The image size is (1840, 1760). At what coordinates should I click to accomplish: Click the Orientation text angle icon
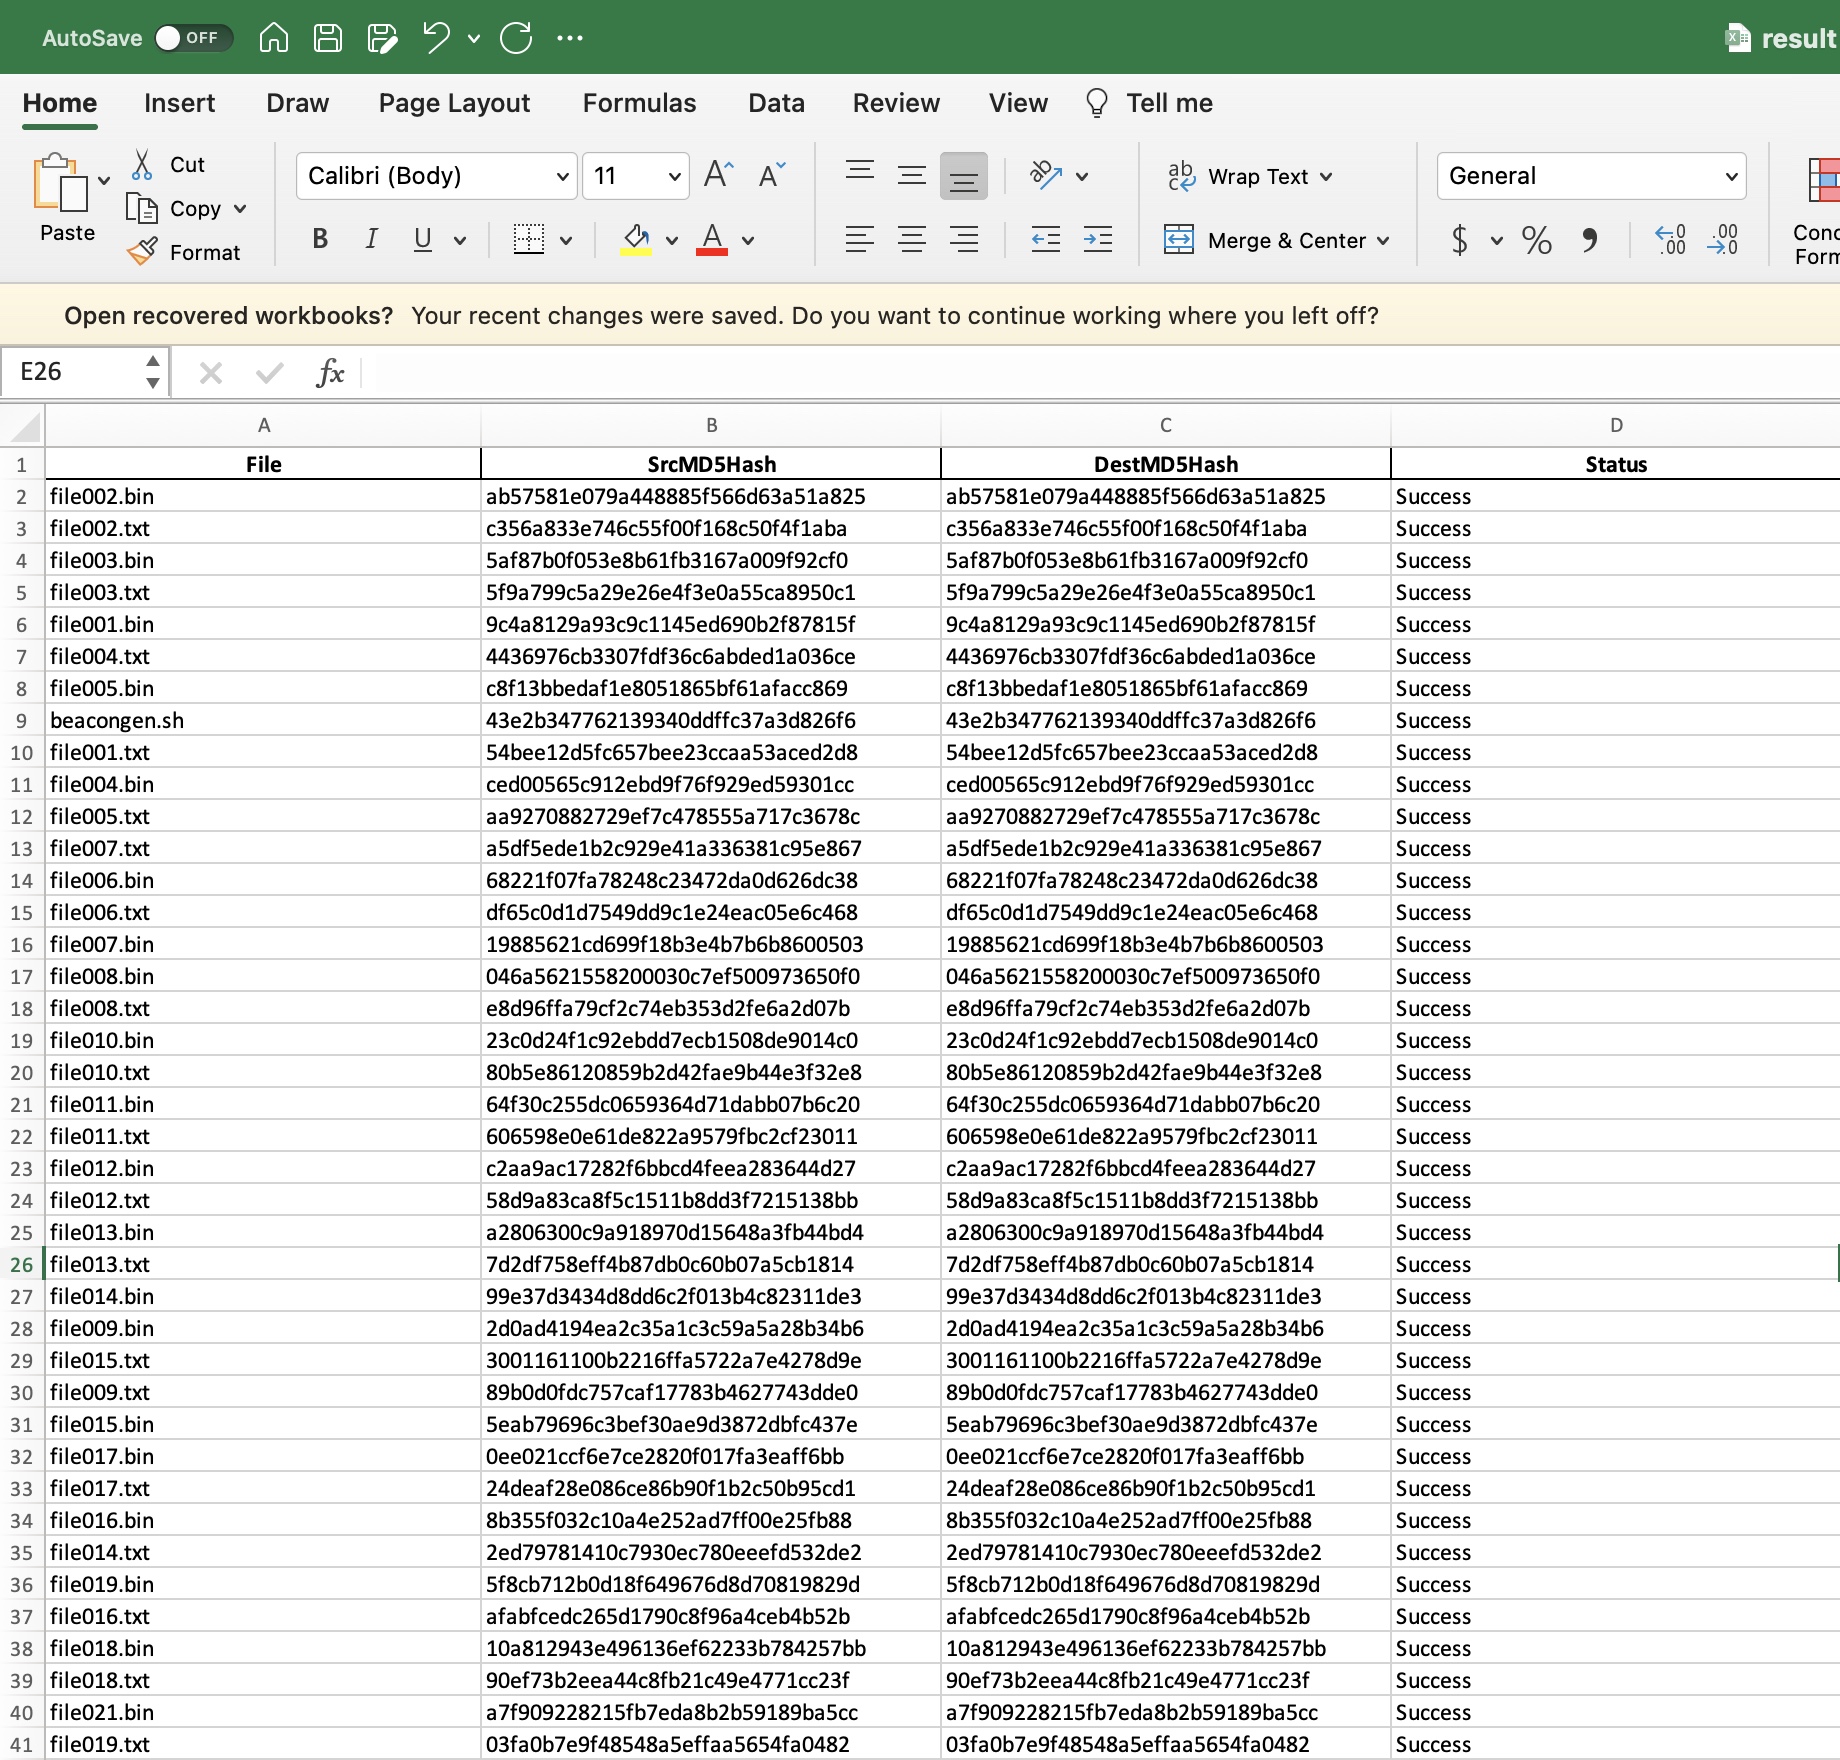click(x=1046, y=175)
